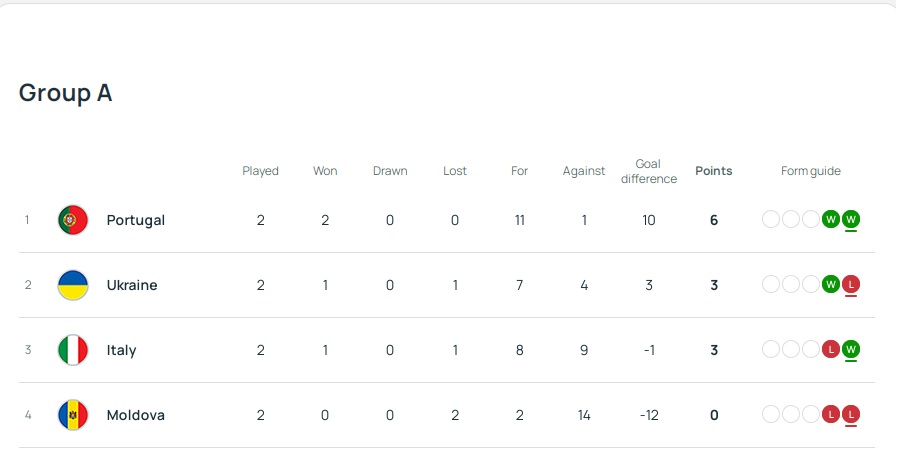Click Ukraine's green win form badge
The width and height of the screenshot is (898, 450).
click(x=830, y=284)
